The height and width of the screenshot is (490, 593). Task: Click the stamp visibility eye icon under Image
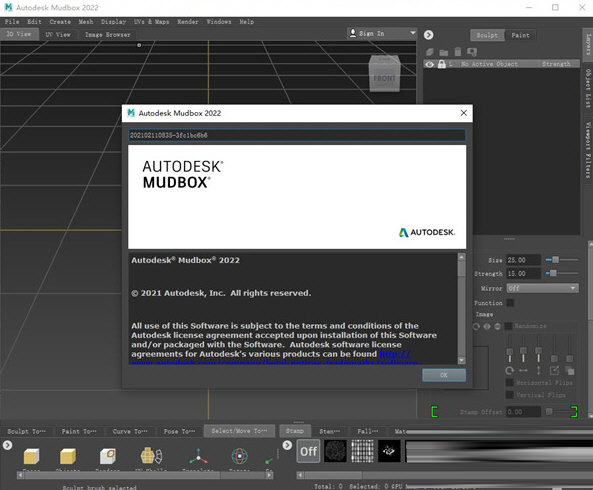[x=487, y=326]
